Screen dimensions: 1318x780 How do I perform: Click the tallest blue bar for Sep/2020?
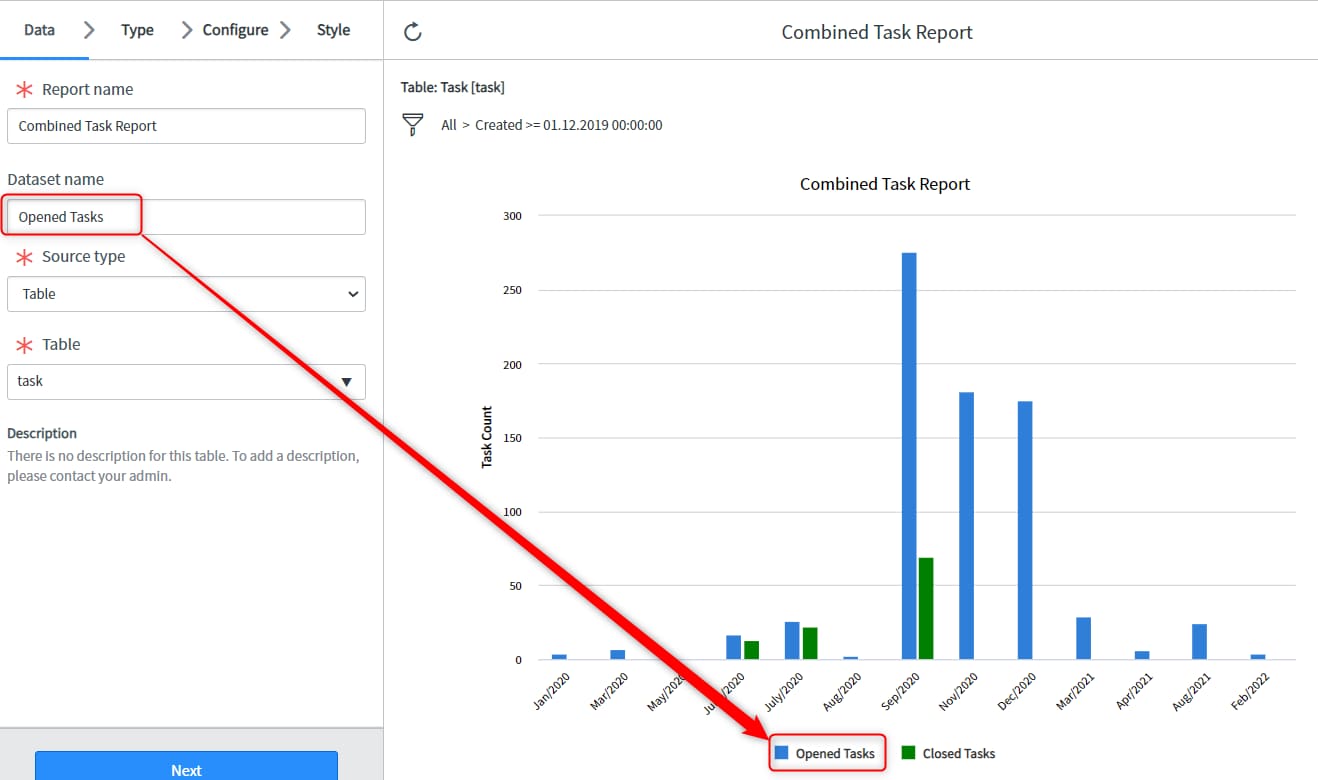pyautogui.click(x=909, y=455)
